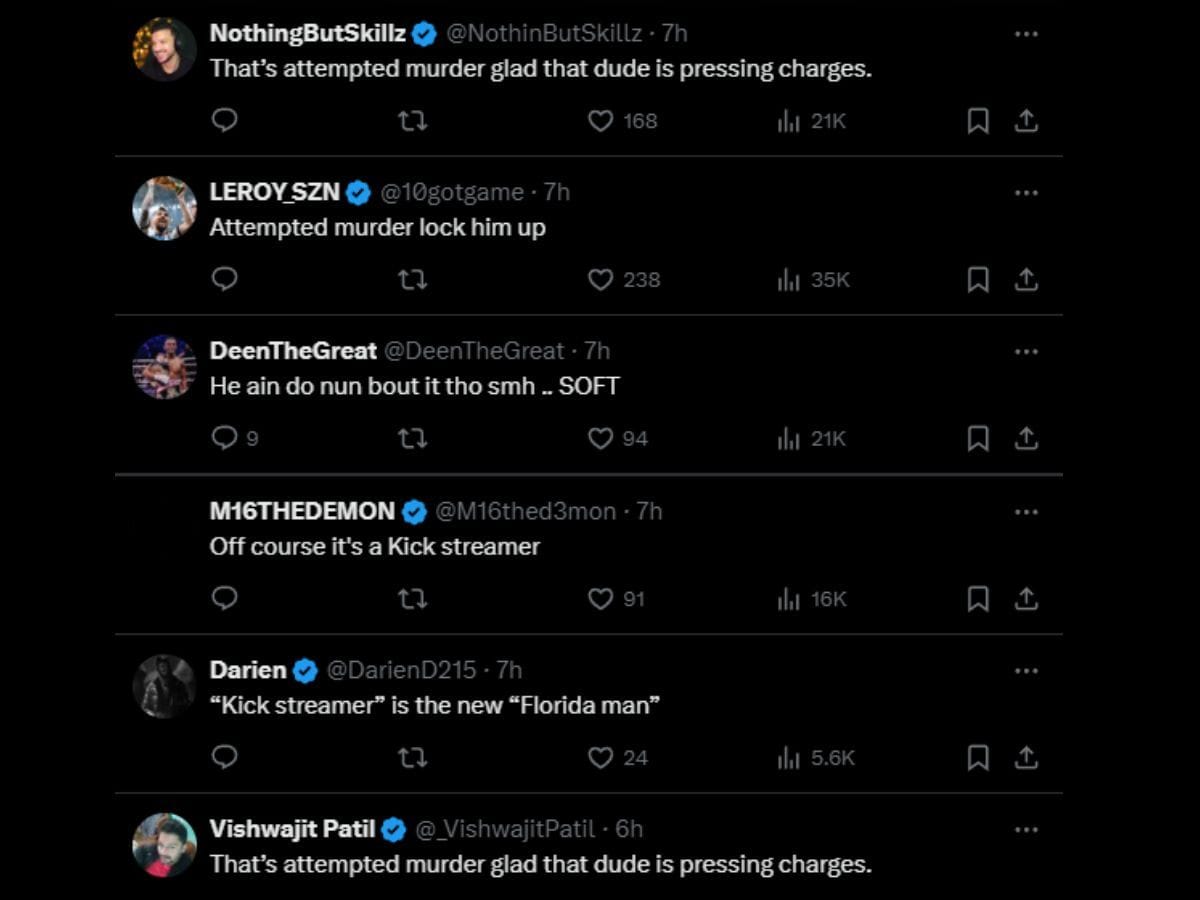Click NothingButSkillz's profile picture
This screenshot has width=1200, height=900.
164,49
